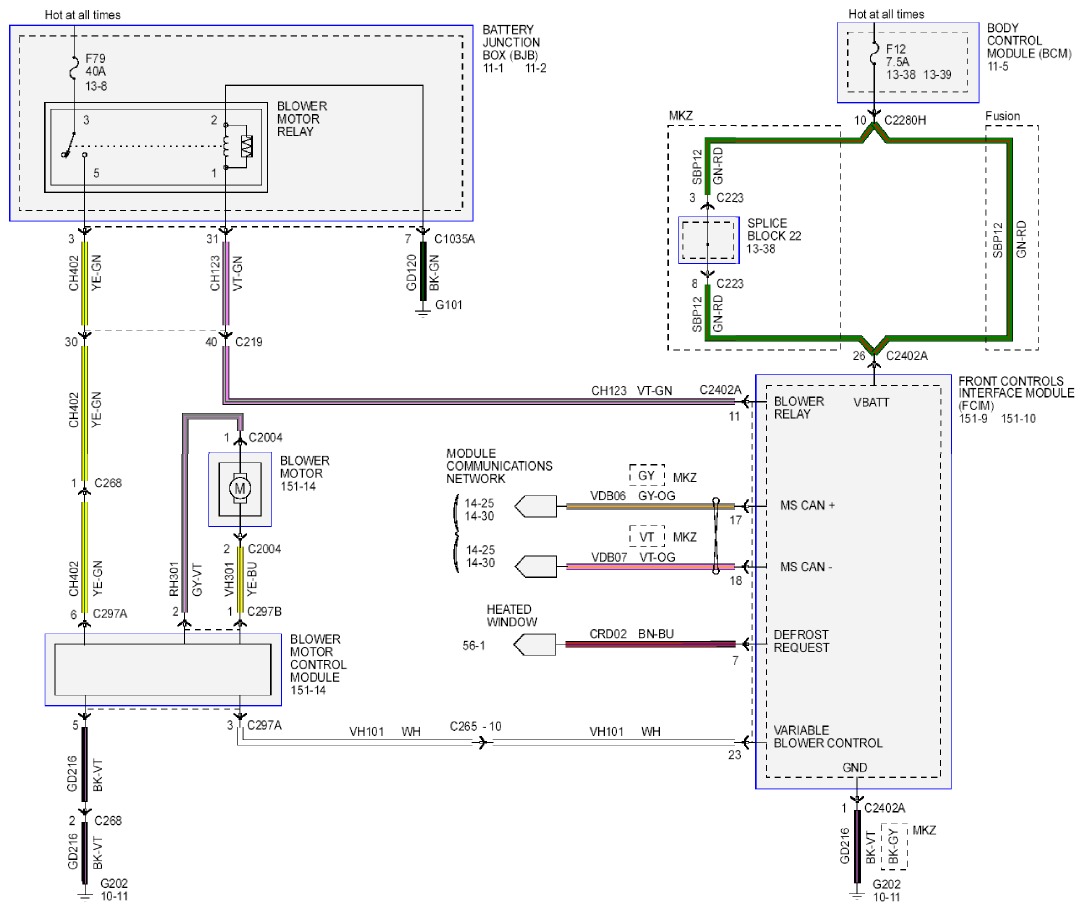Open the 11-1 reference under BJB label

[493, 68]
